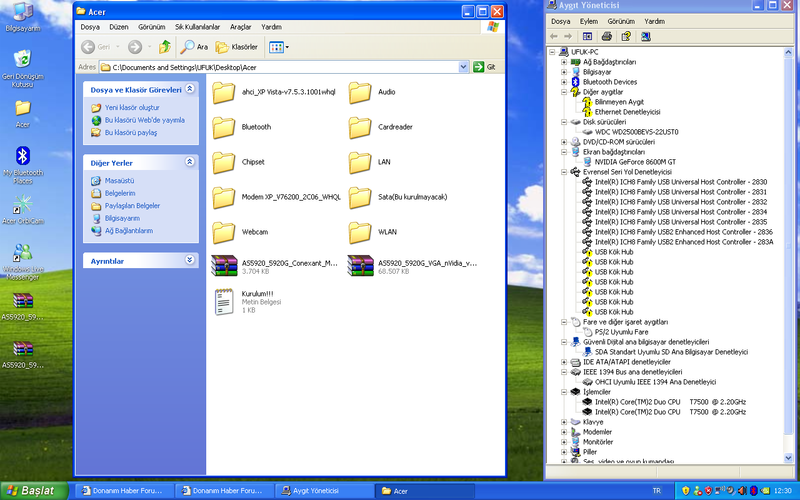Select NVIDIA GeForce 8600M GT device

click(x=635, y=161)
